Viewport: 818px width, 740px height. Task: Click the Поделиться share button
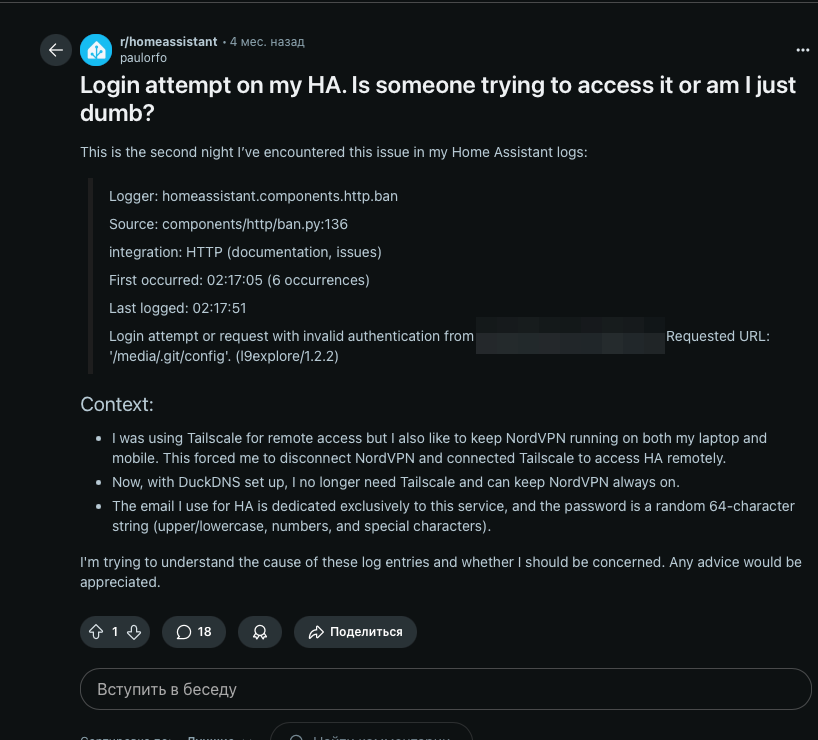pos(355,632)
